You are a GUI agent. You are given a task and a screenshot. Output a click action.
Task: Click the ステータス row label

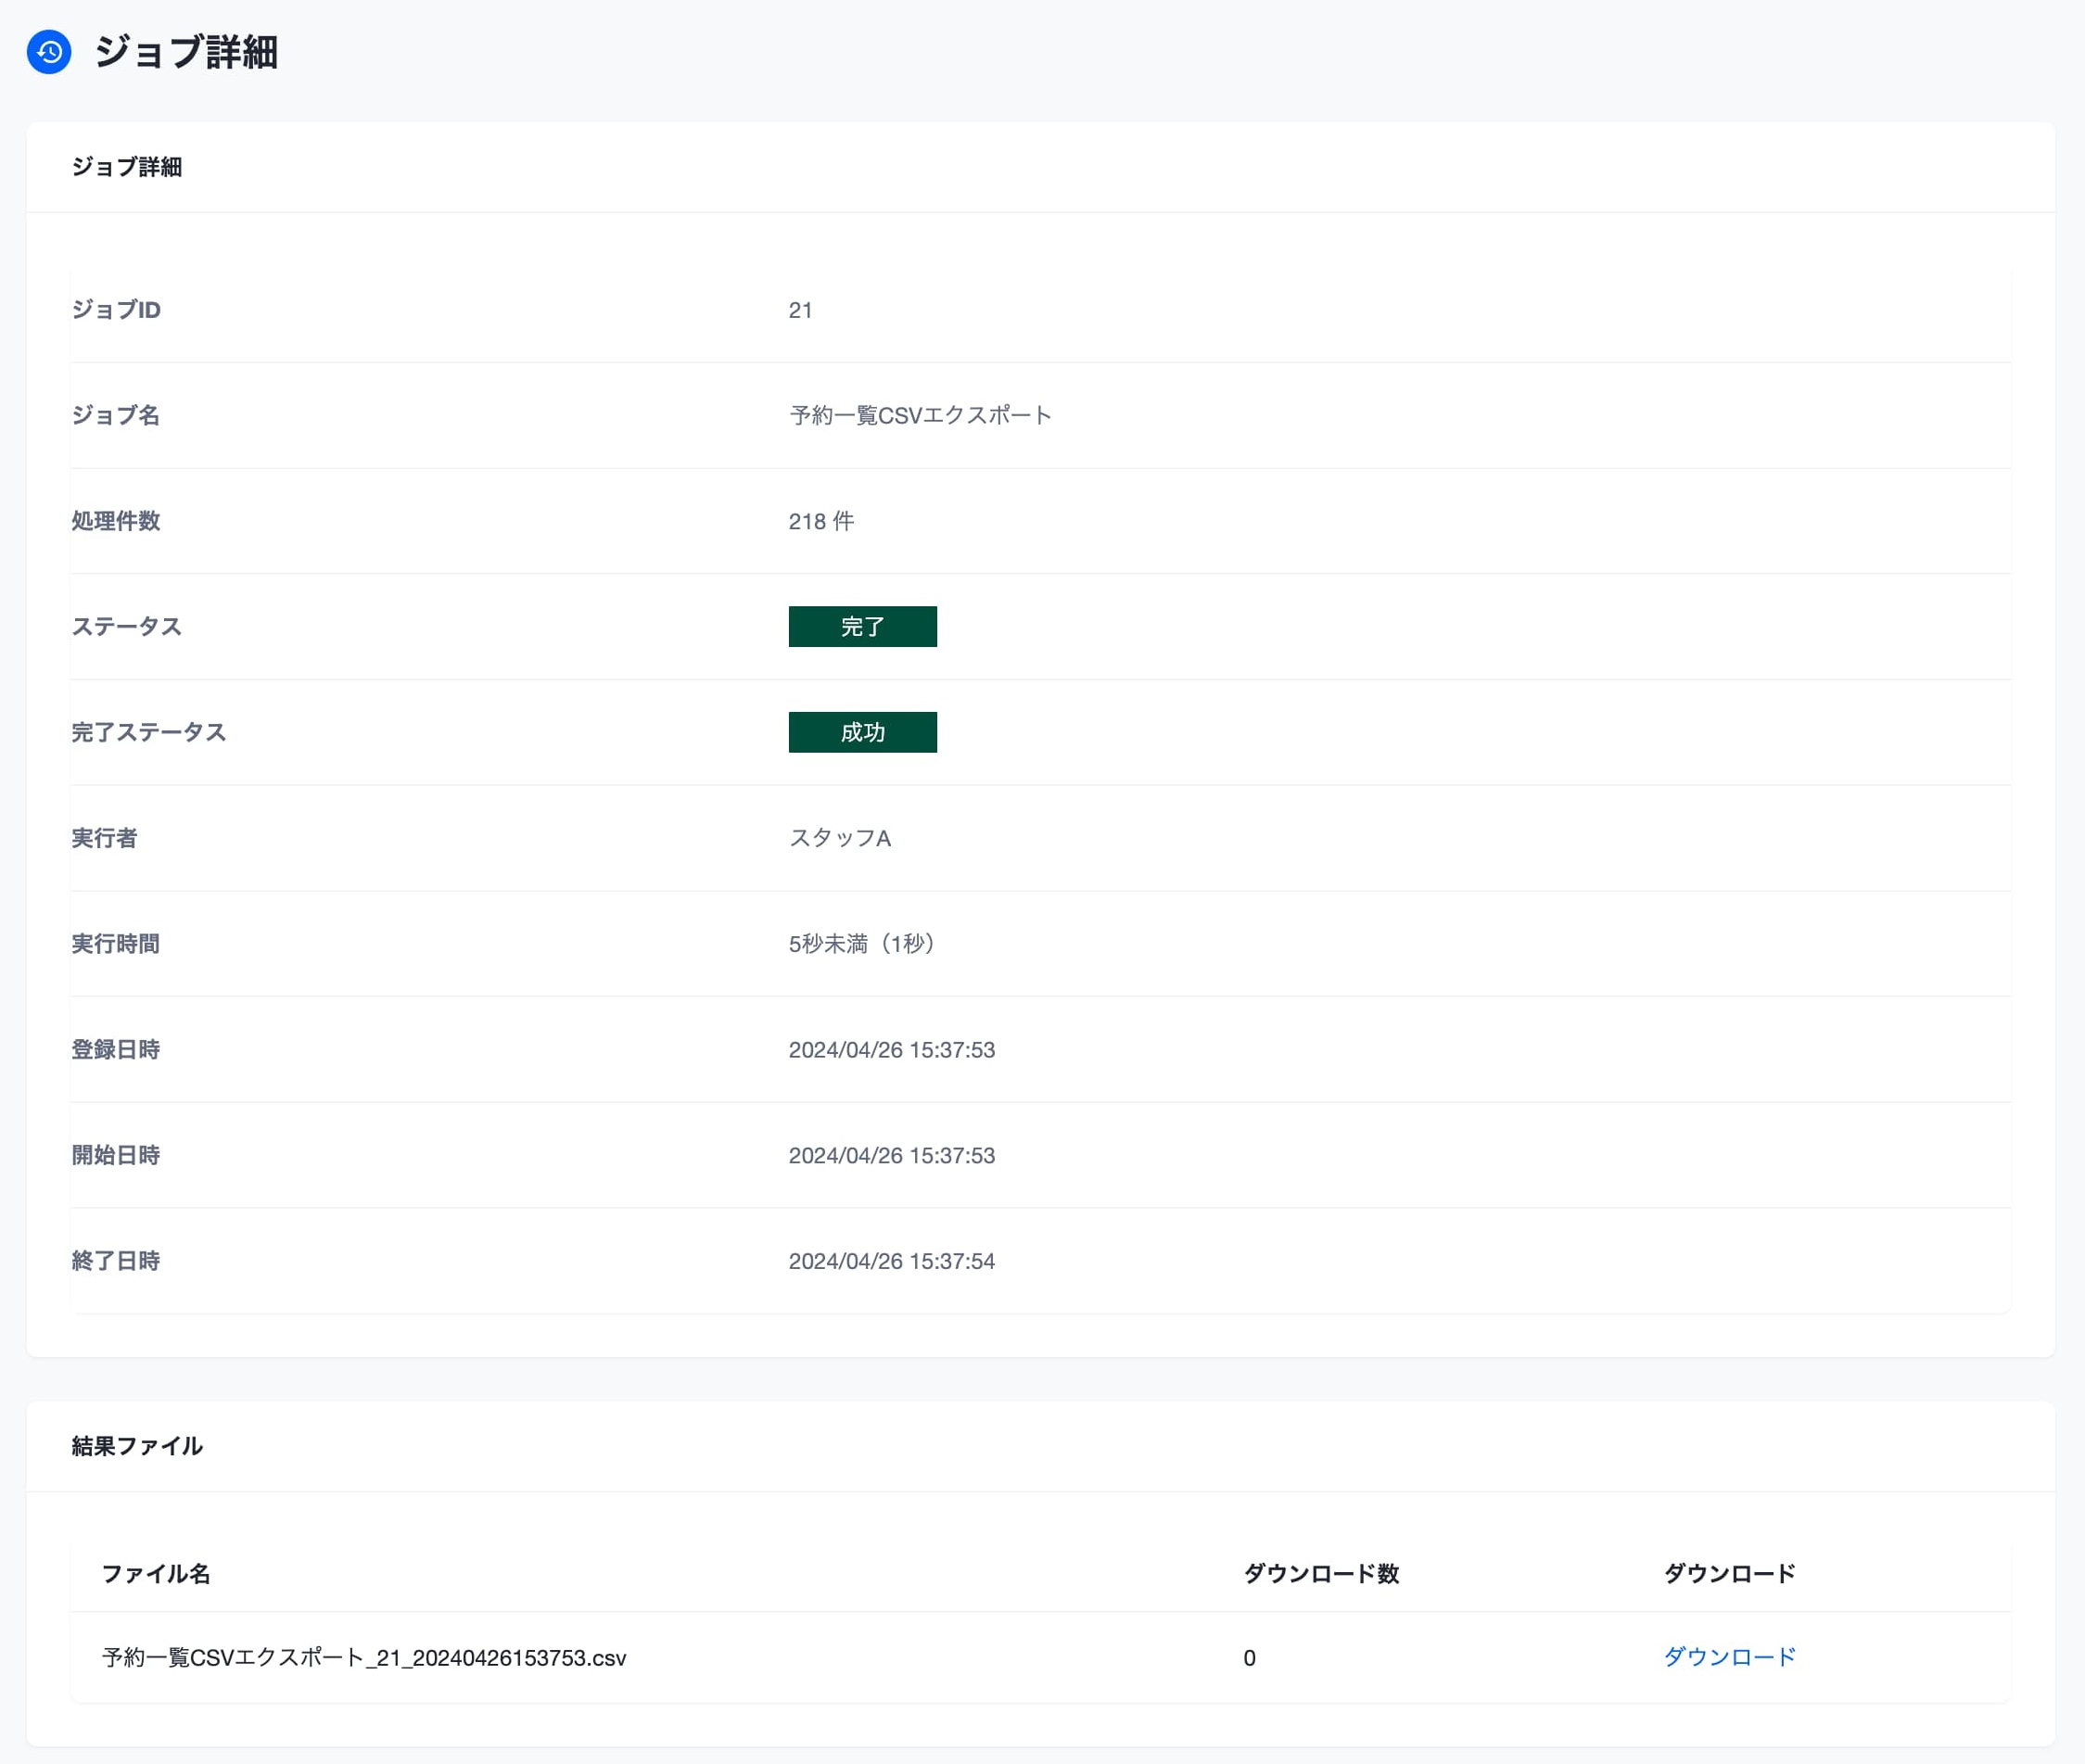(126, 627)
